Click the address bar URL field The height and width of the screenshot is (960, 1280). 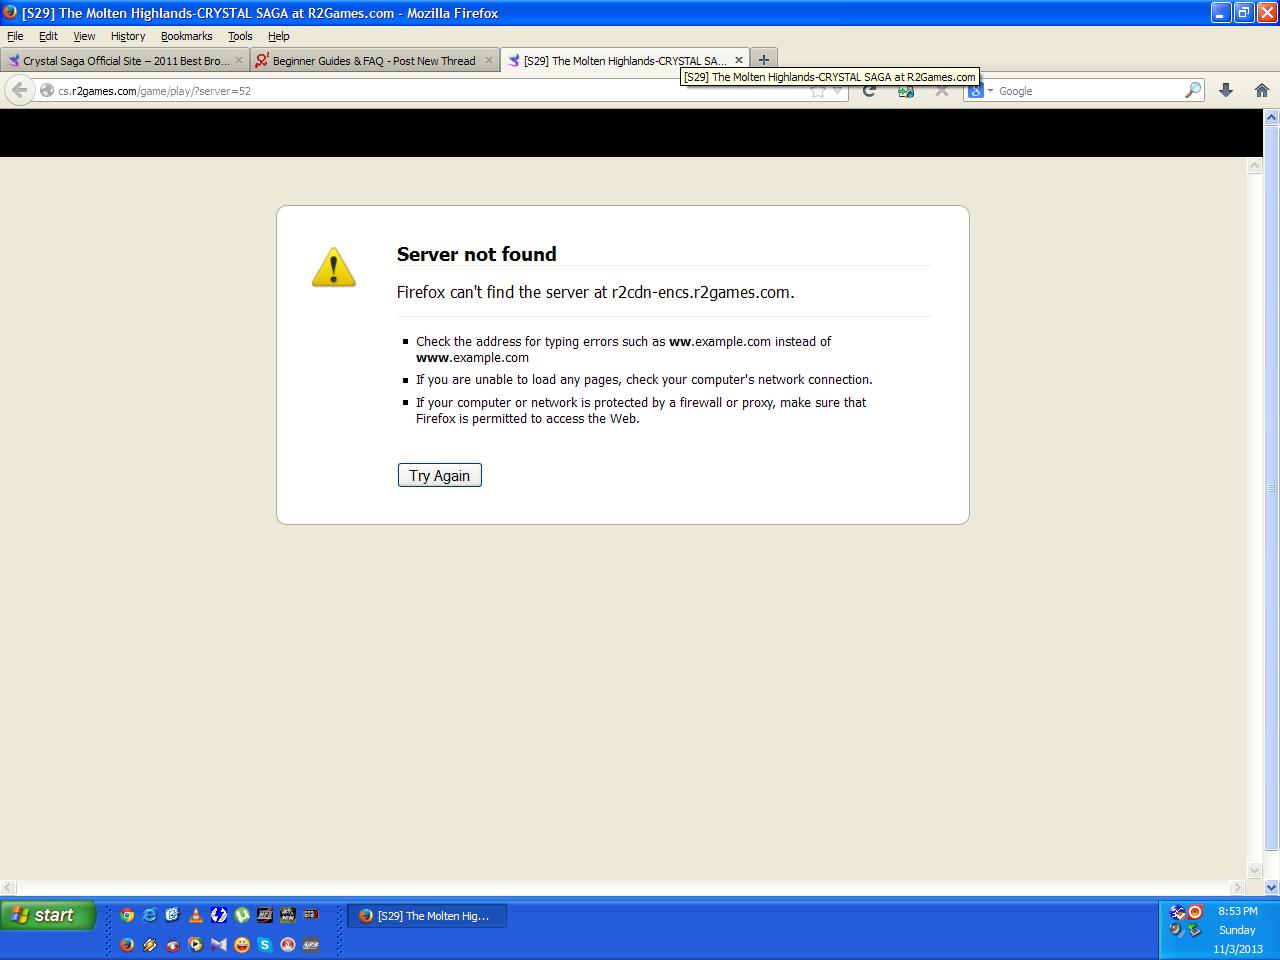400,91
